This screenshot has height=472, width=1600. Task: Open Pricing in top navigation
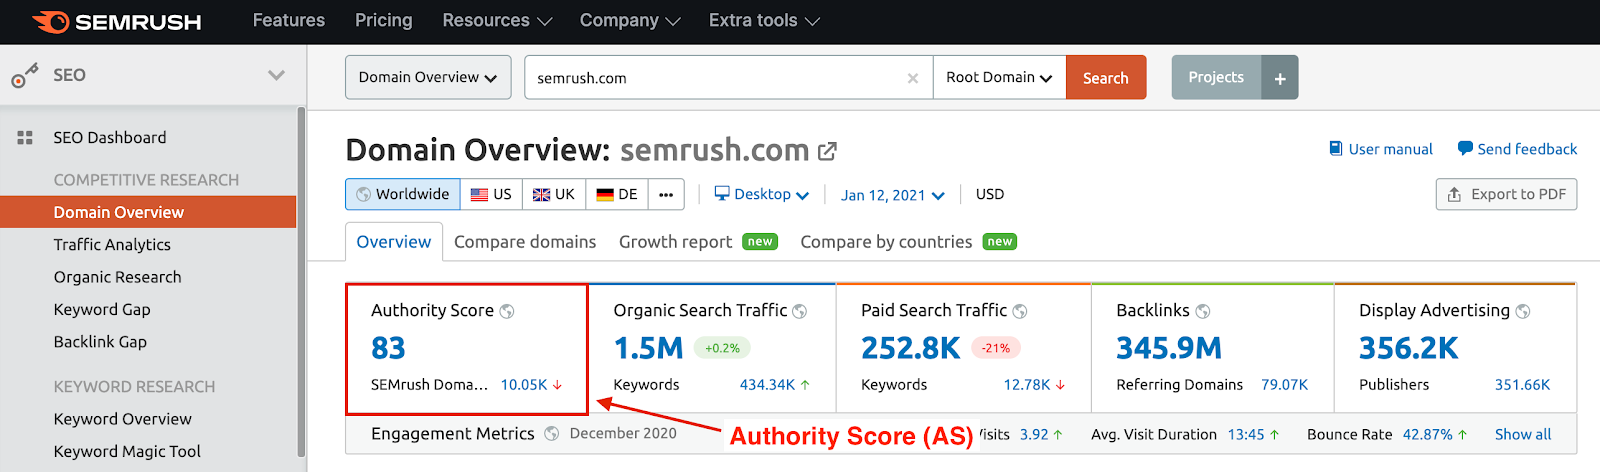383,20
